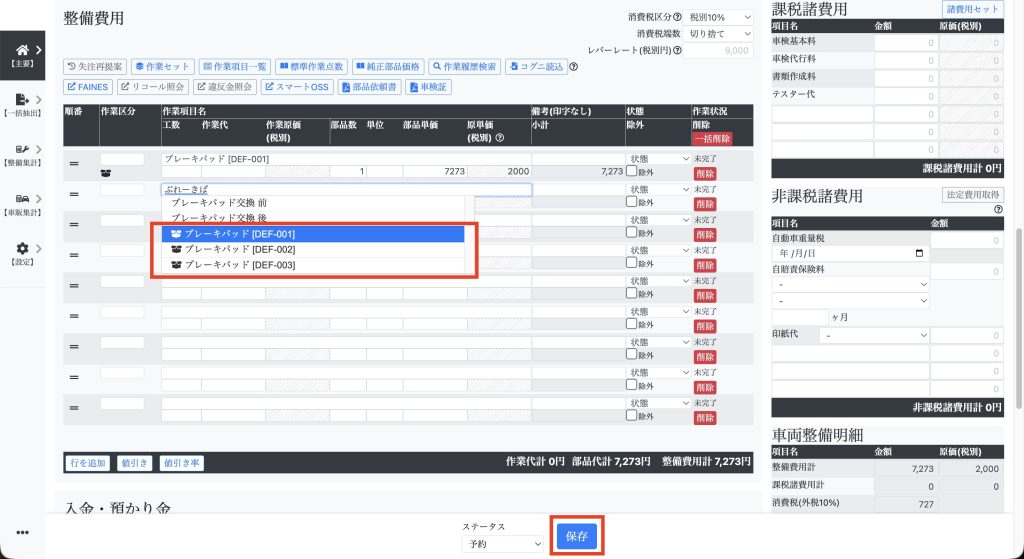Open 状態 dropdown for ぶれーきぱ row
The width and height of the screenshot is (1024, 559).
click(x=658, y=189)
